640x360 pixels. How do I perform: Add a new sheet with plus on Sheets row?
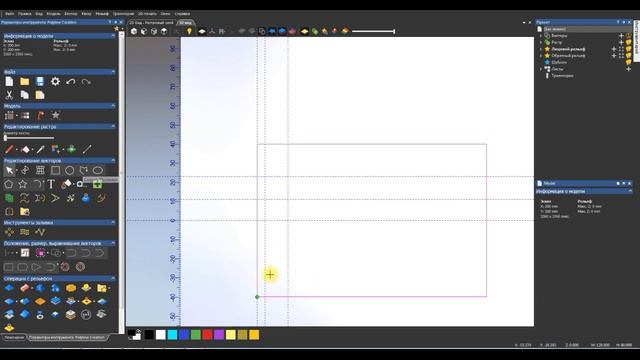pos(629,69)
